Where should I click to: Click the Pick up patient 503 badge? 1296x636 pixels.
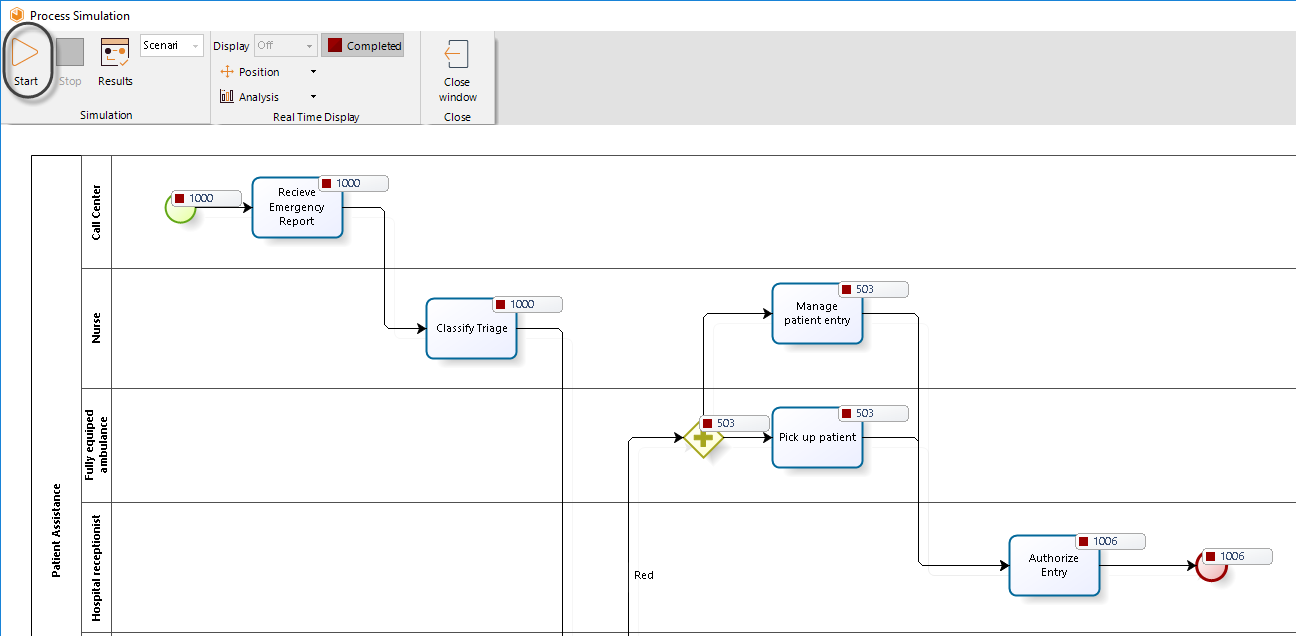tap(873, 413)
